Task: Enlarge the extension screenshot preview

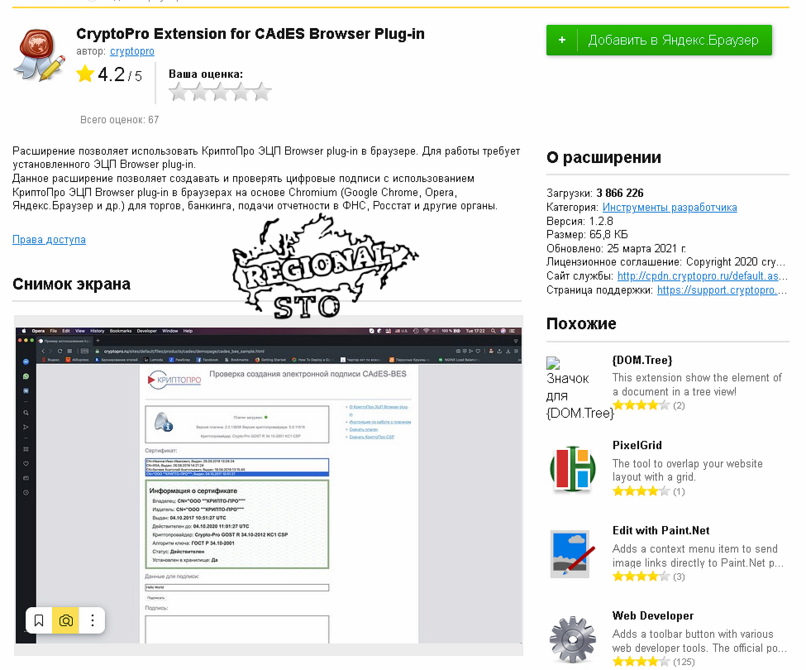Action: coord(268,485)
